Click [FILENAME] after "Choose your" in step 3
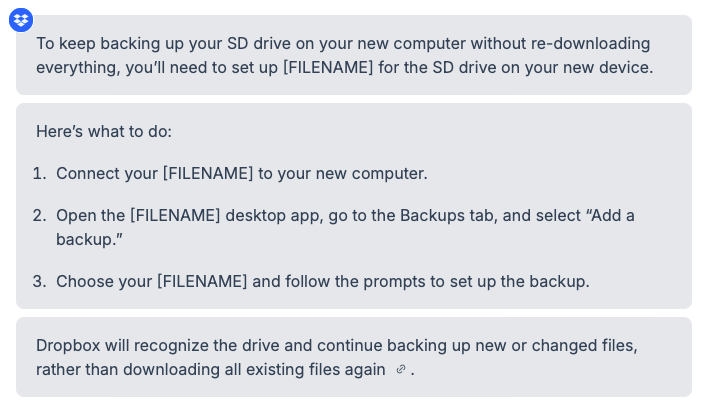 [202, 281]
